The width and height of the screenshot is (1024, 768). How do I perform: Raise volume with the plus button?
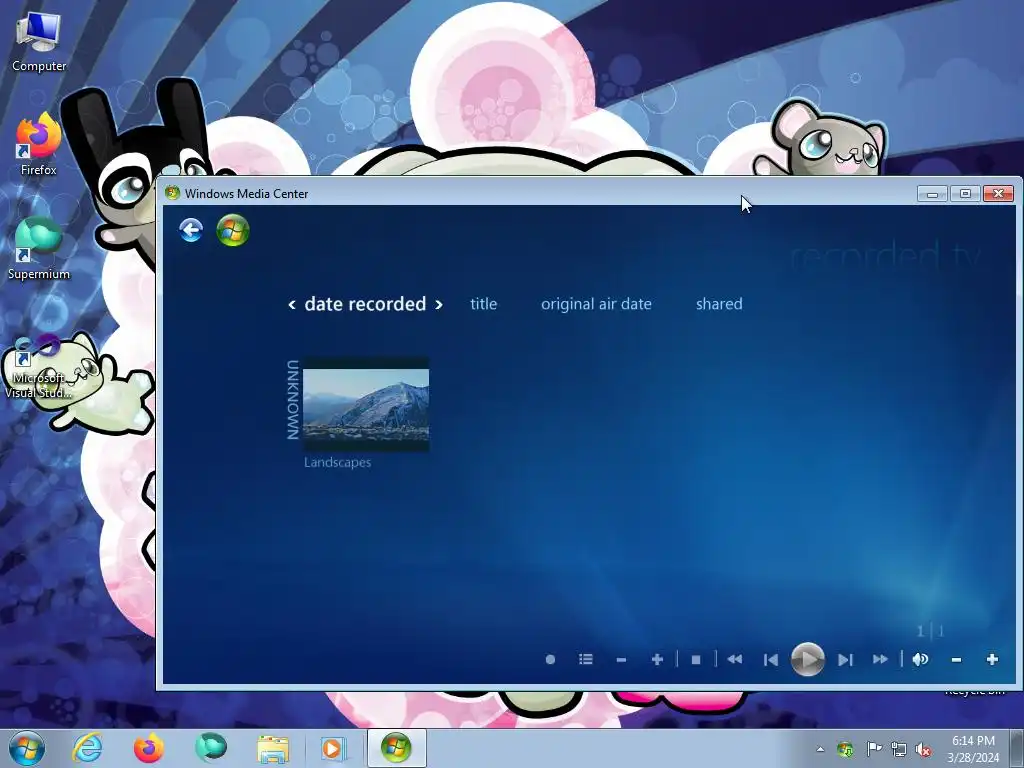tap(993, 660)
